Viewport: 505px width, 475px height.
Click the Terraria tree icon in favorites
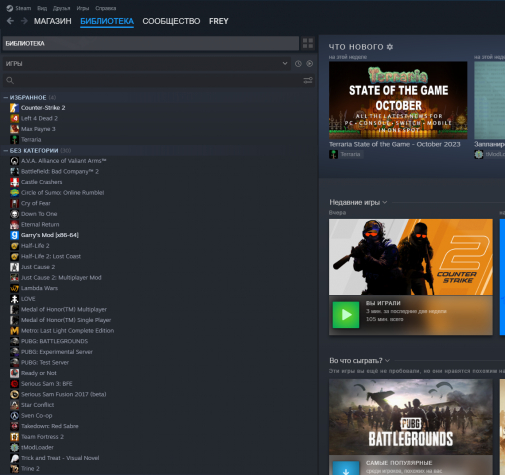coord(14,140)
